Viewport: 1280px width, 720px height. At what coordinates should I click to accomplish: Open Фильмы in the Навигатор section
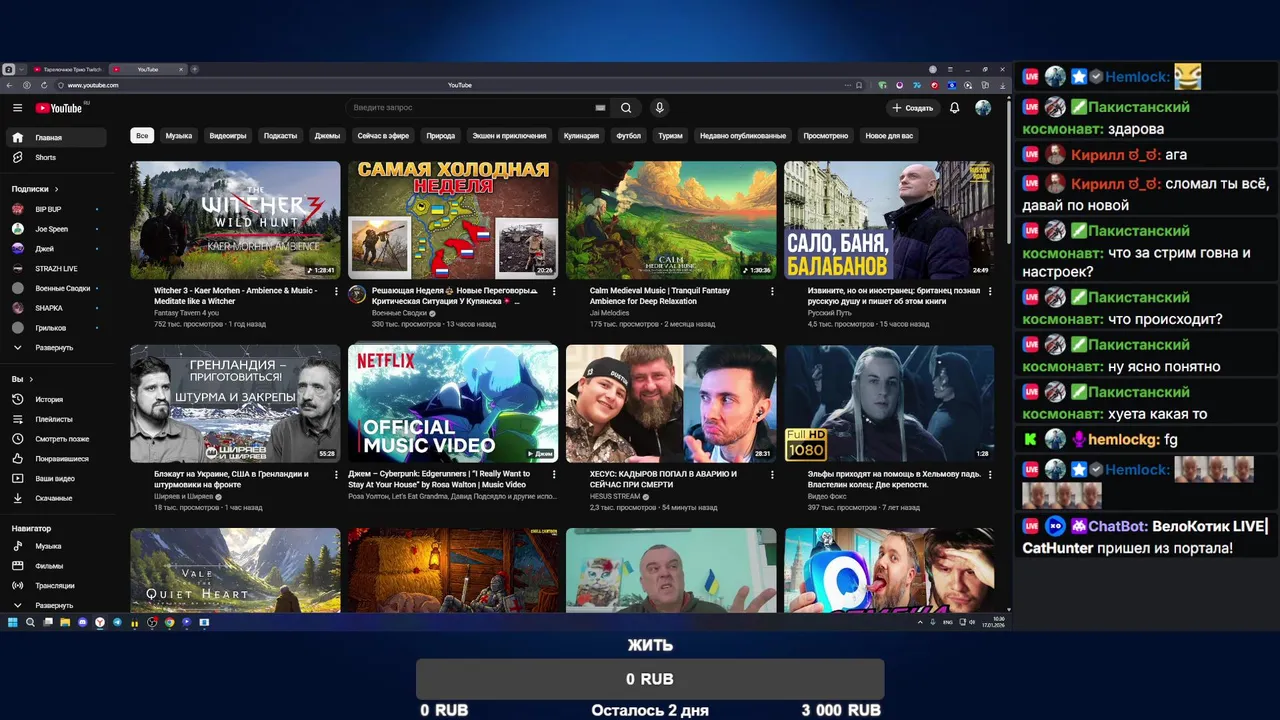pos(57,566)
